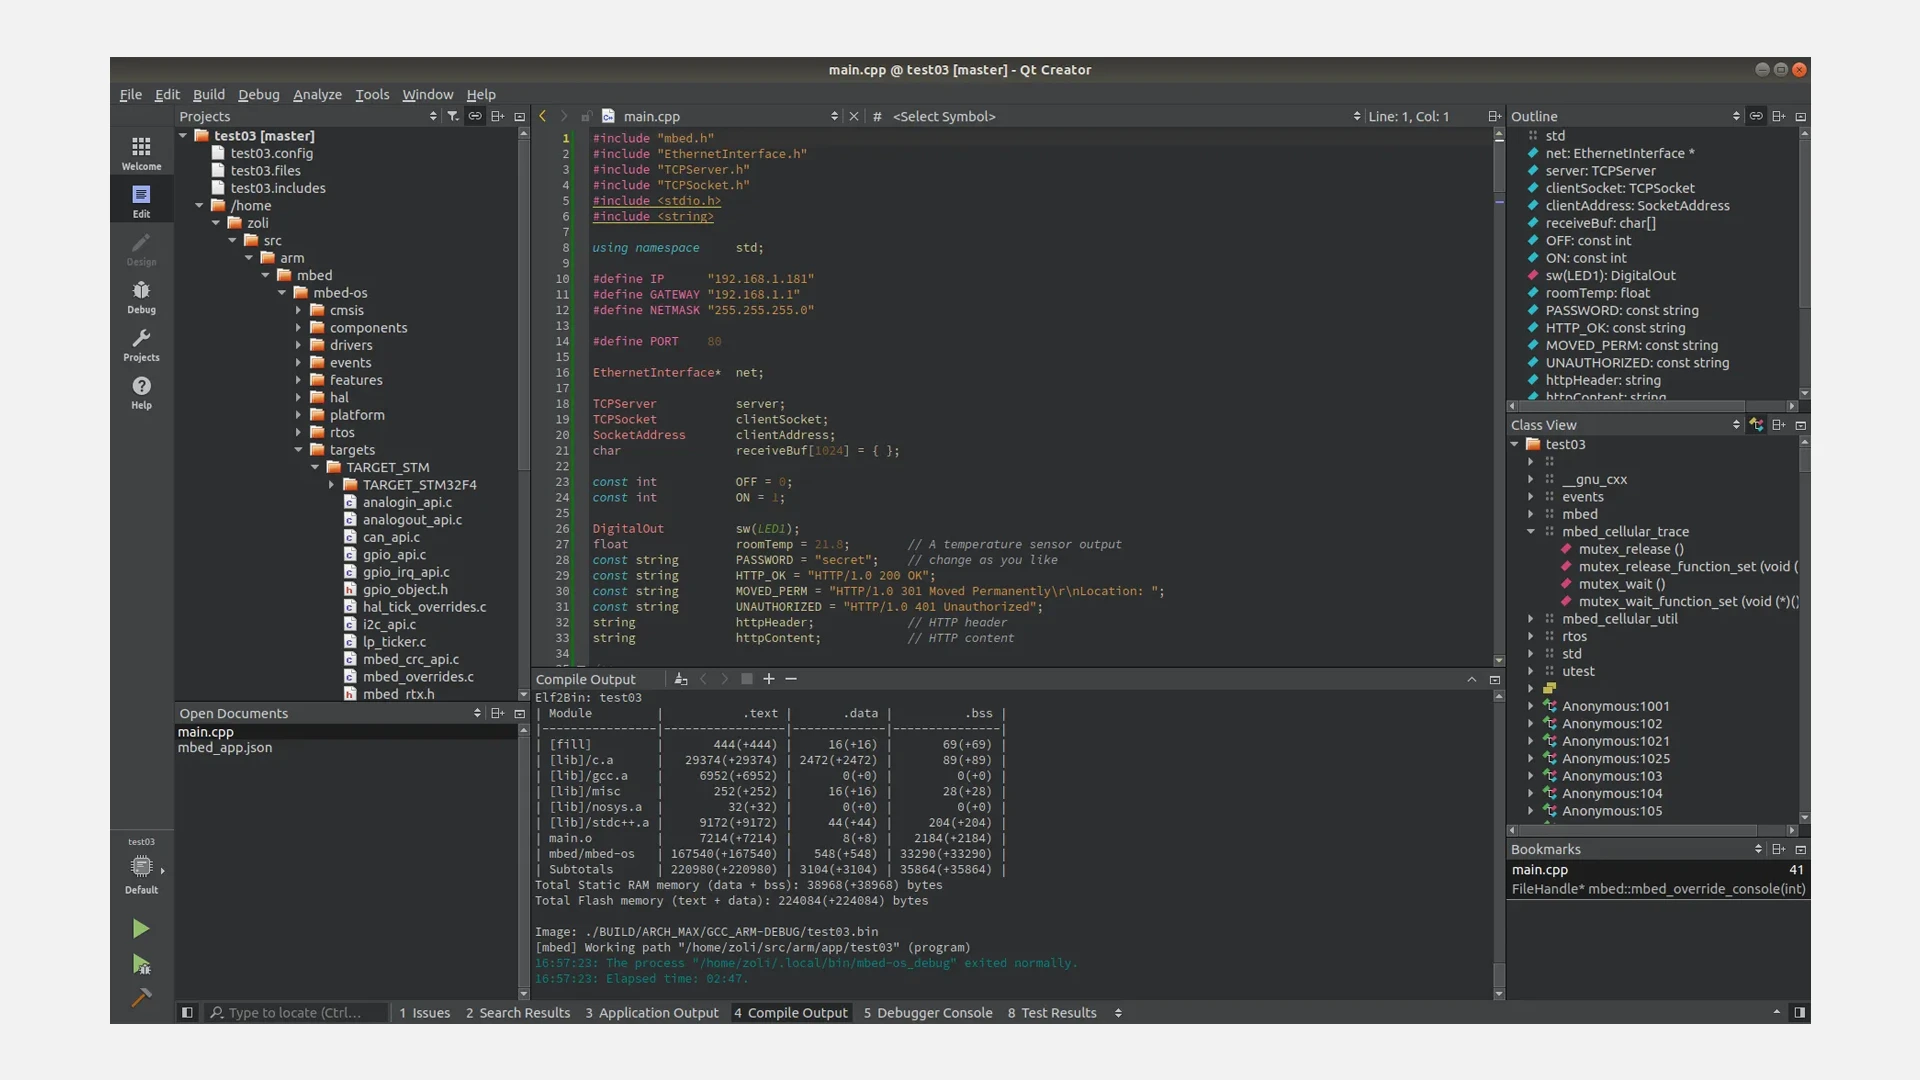Open the Welcome mode

tap(141, 152)
